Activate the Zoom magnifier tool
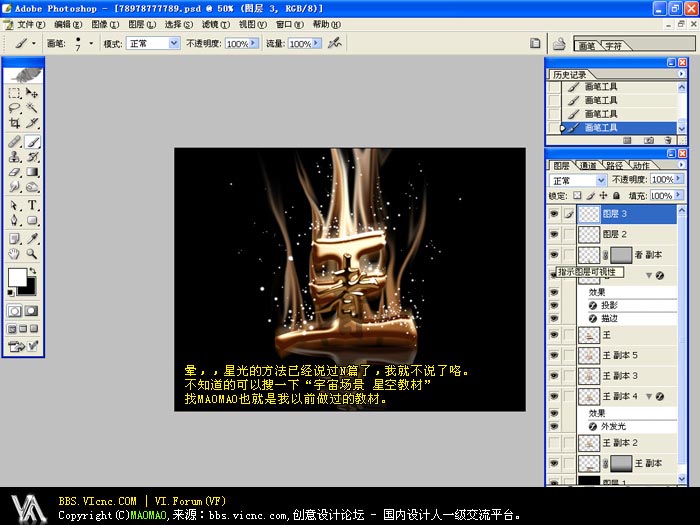 click(x=32, y=254)
